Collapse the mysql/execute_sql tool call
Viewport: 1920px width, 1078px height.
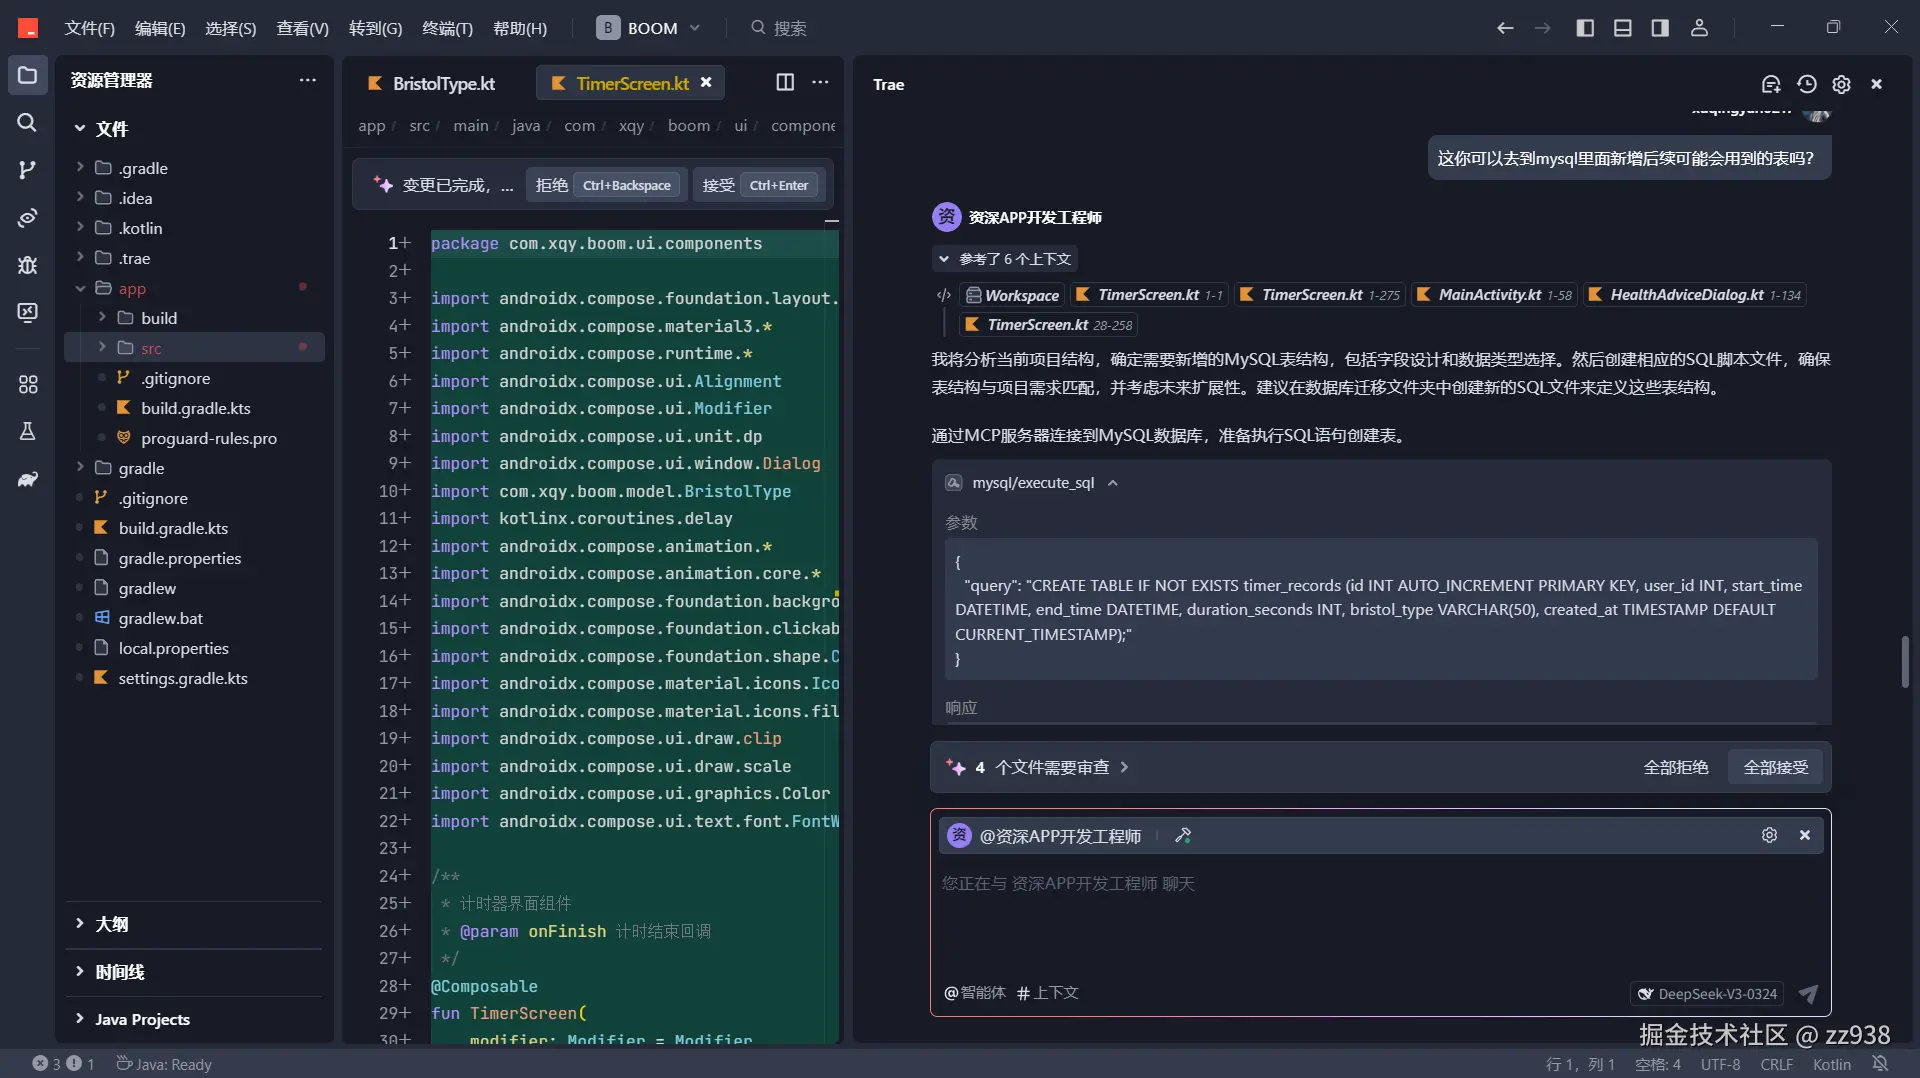pos(1112,483)
